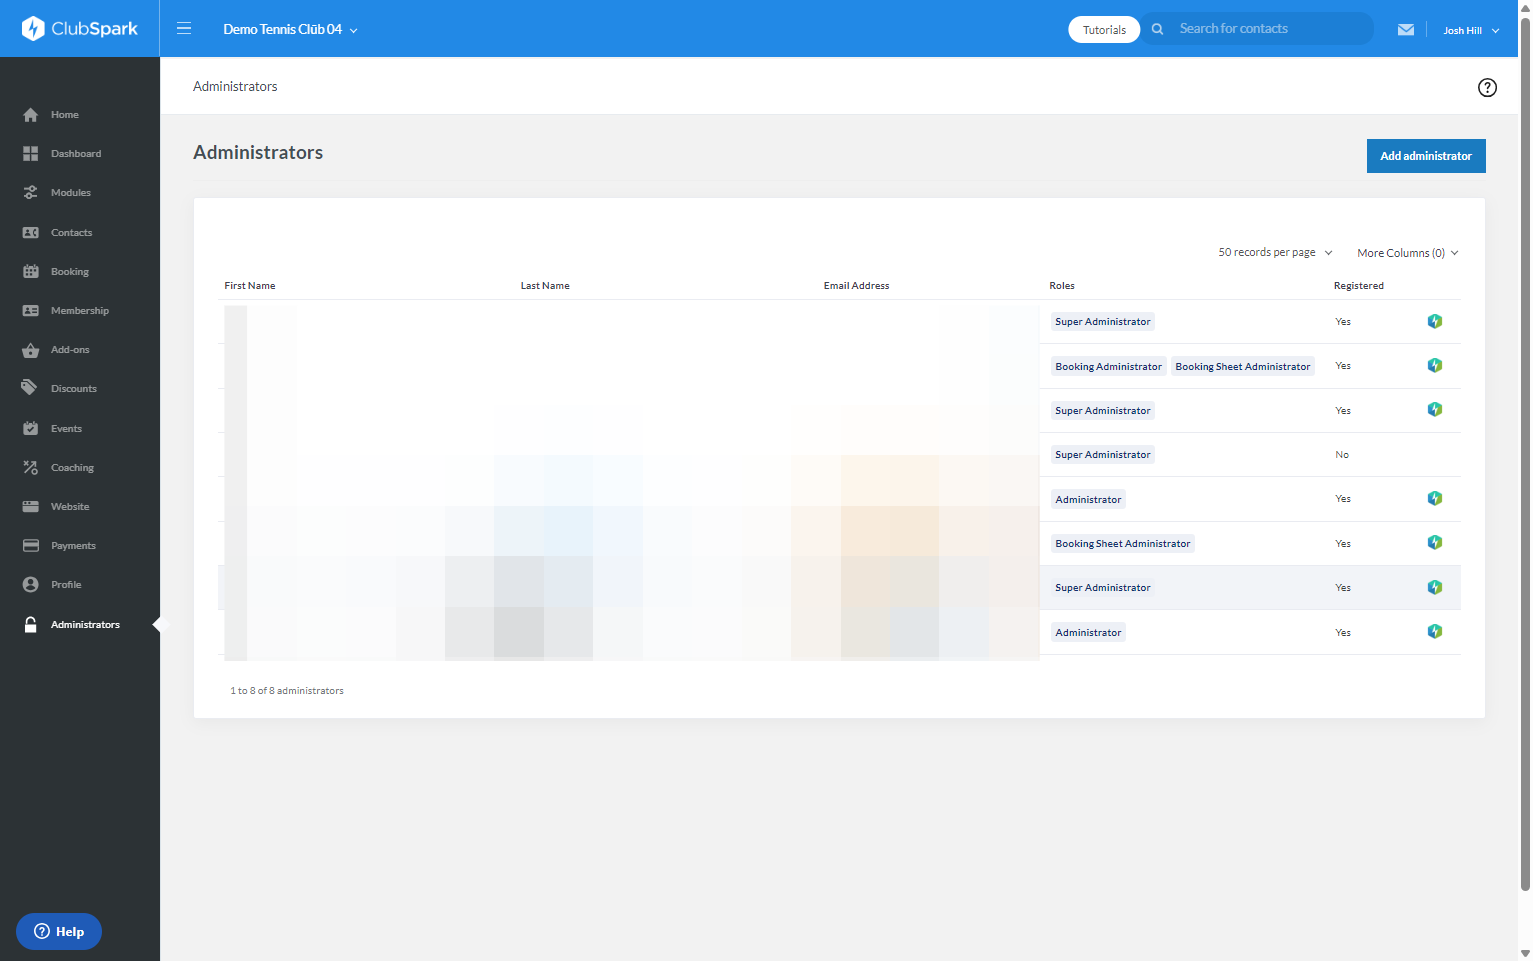Open the Josh Hill user menu

[1471, 30]
